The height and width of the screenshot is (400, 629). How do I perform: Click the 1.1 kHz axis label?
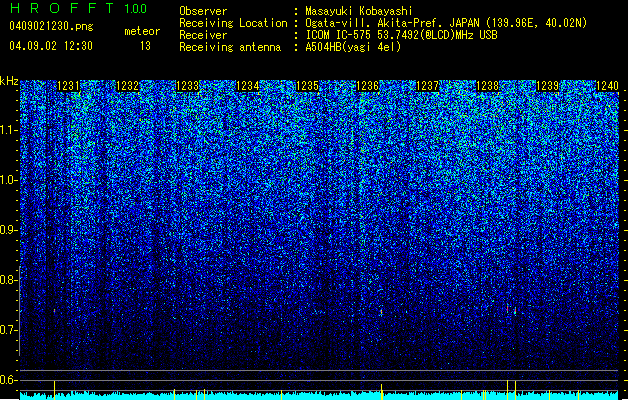click(9, 130)
